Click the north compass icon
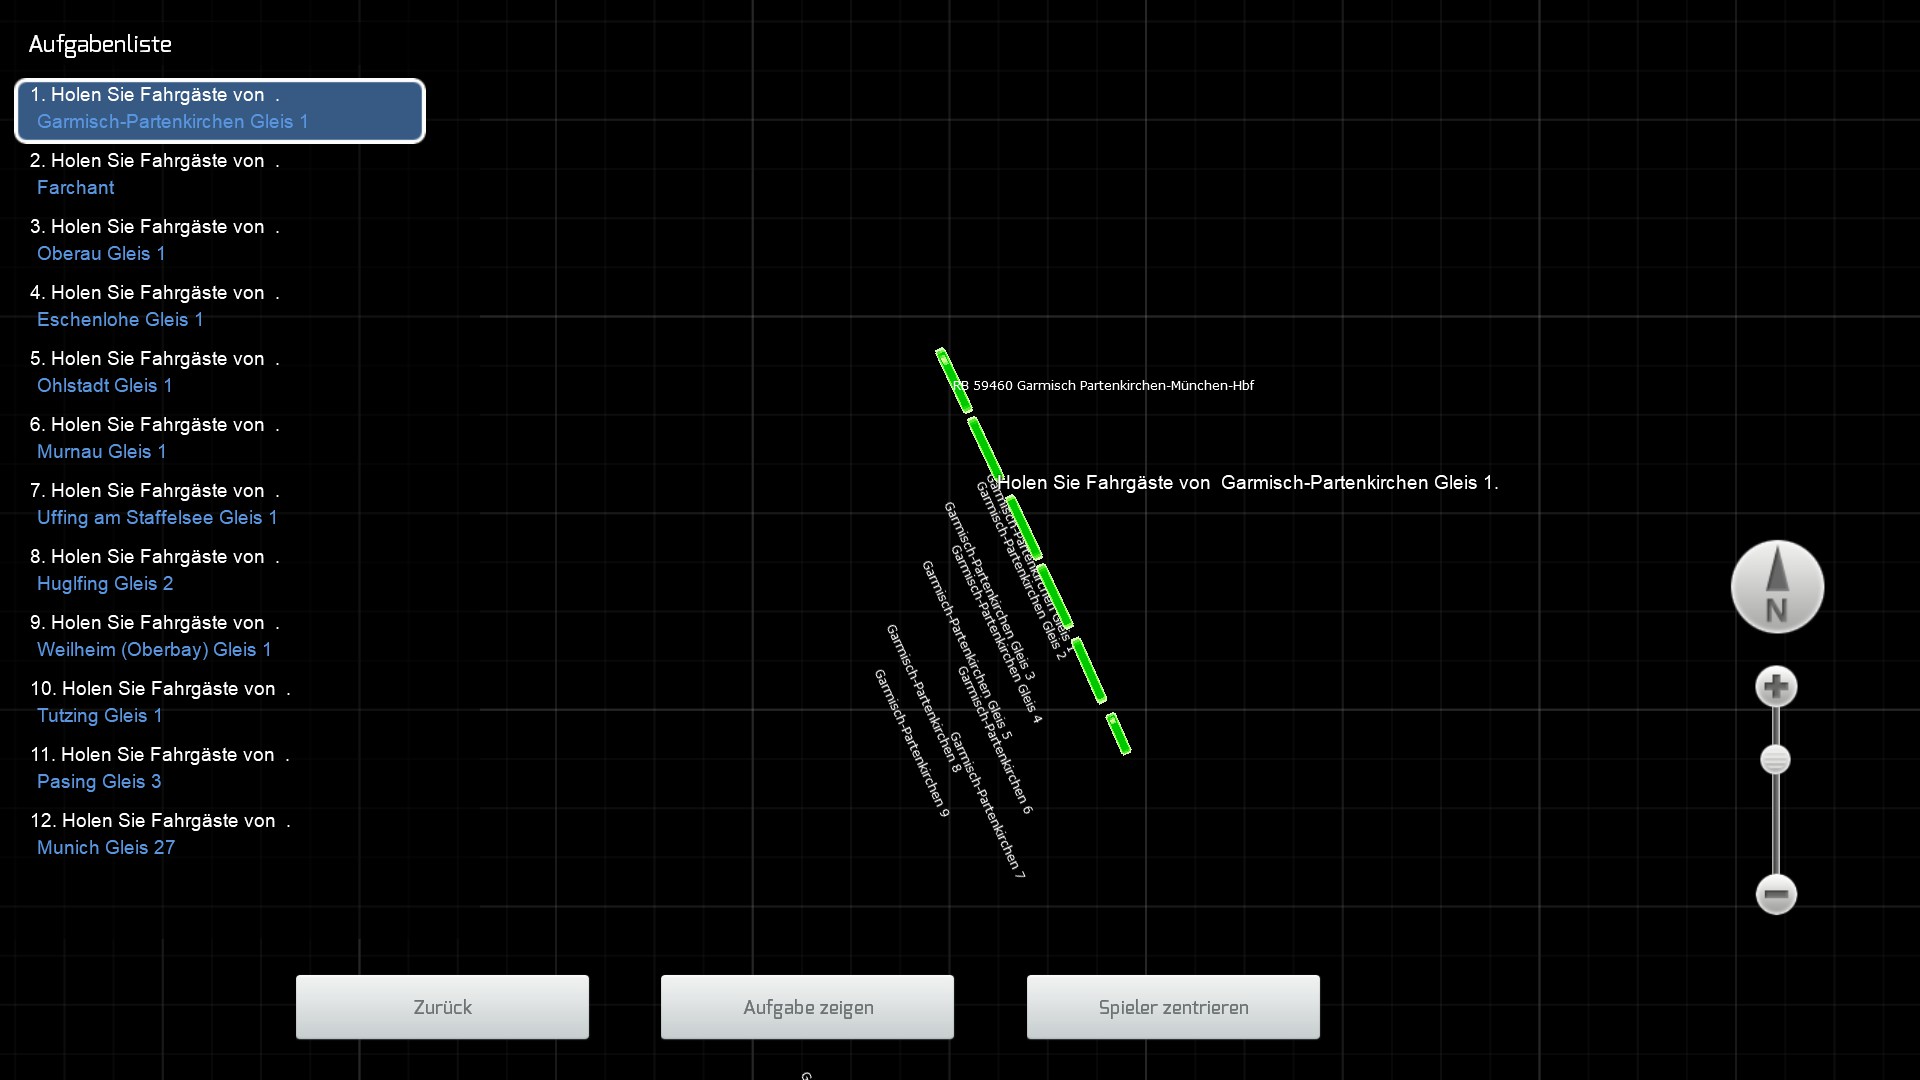 pyautogui.click(x=1777, y=587)
